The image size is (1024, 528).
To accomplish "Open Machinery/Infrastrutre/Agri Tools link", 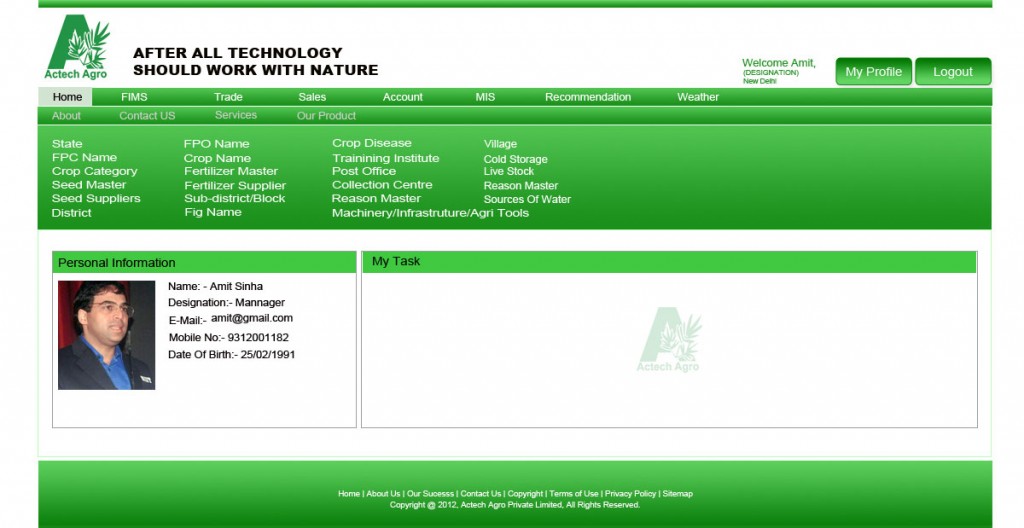I will pyautogui.click(x=430, y=213).
